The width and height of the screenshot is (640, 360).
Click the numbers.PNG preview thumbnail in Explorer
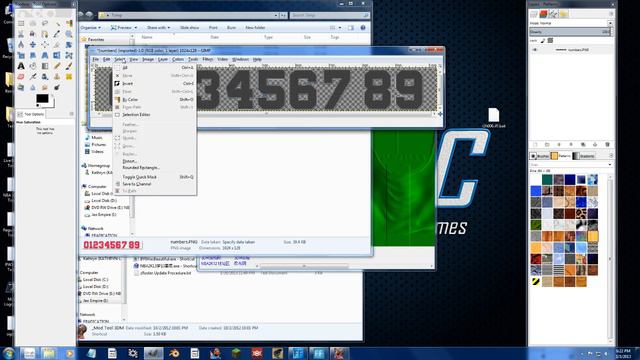coord(111,245)
